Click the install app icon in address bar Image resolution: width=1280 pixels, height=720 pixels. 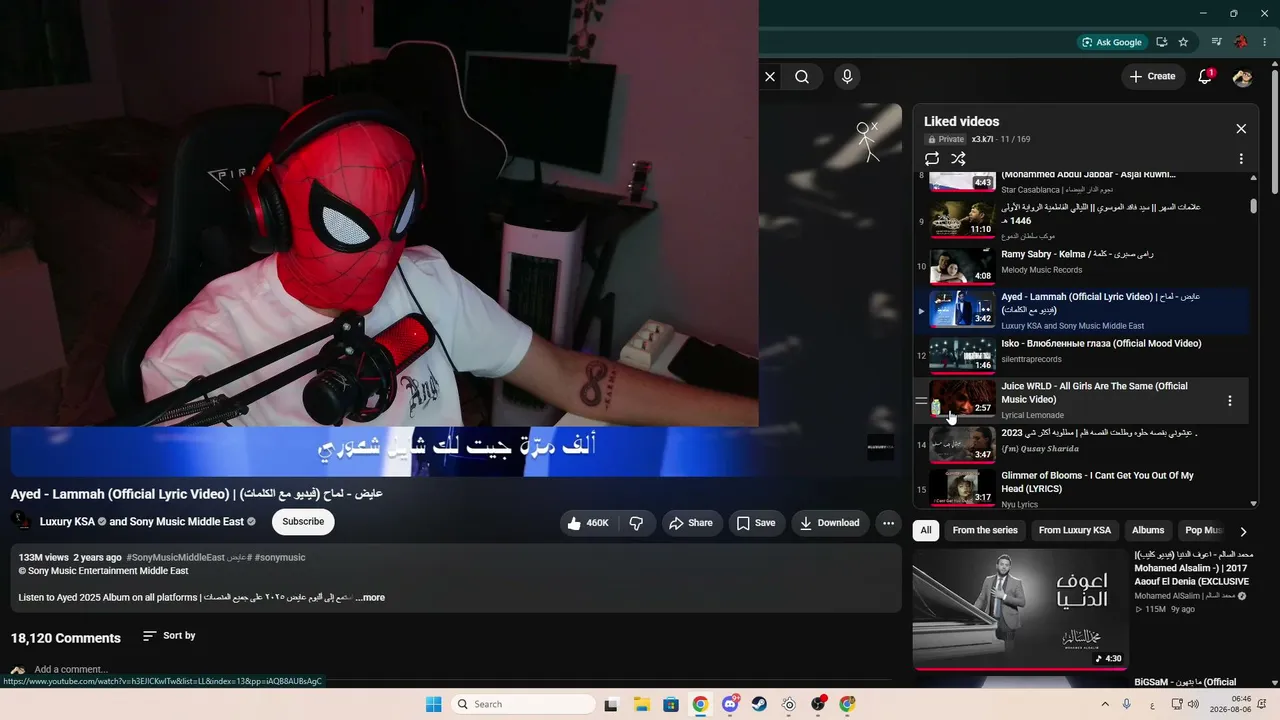[1161, 42]
